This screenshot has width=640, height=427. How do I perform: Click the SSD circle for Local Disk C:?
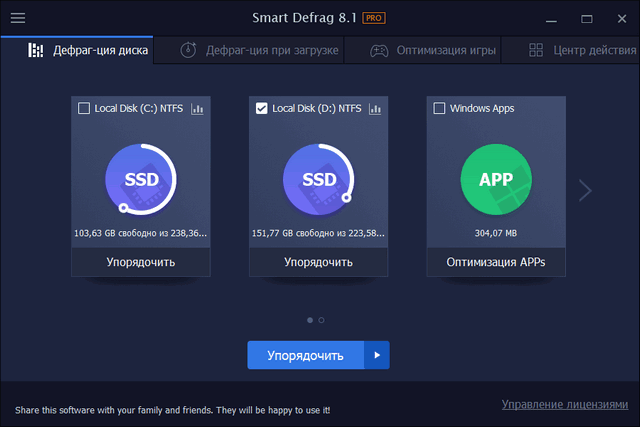point(141,179)
